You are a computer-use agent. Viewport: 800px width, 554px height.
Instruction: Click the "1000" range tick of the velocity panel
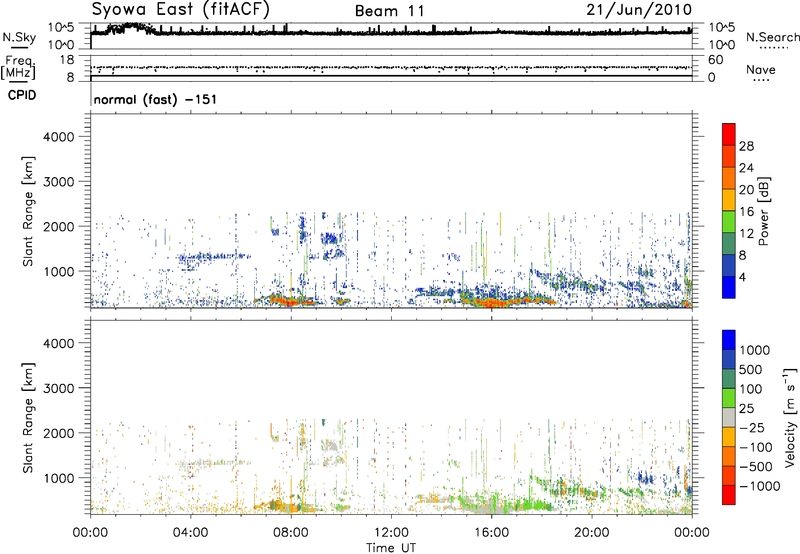pos(58,478)
